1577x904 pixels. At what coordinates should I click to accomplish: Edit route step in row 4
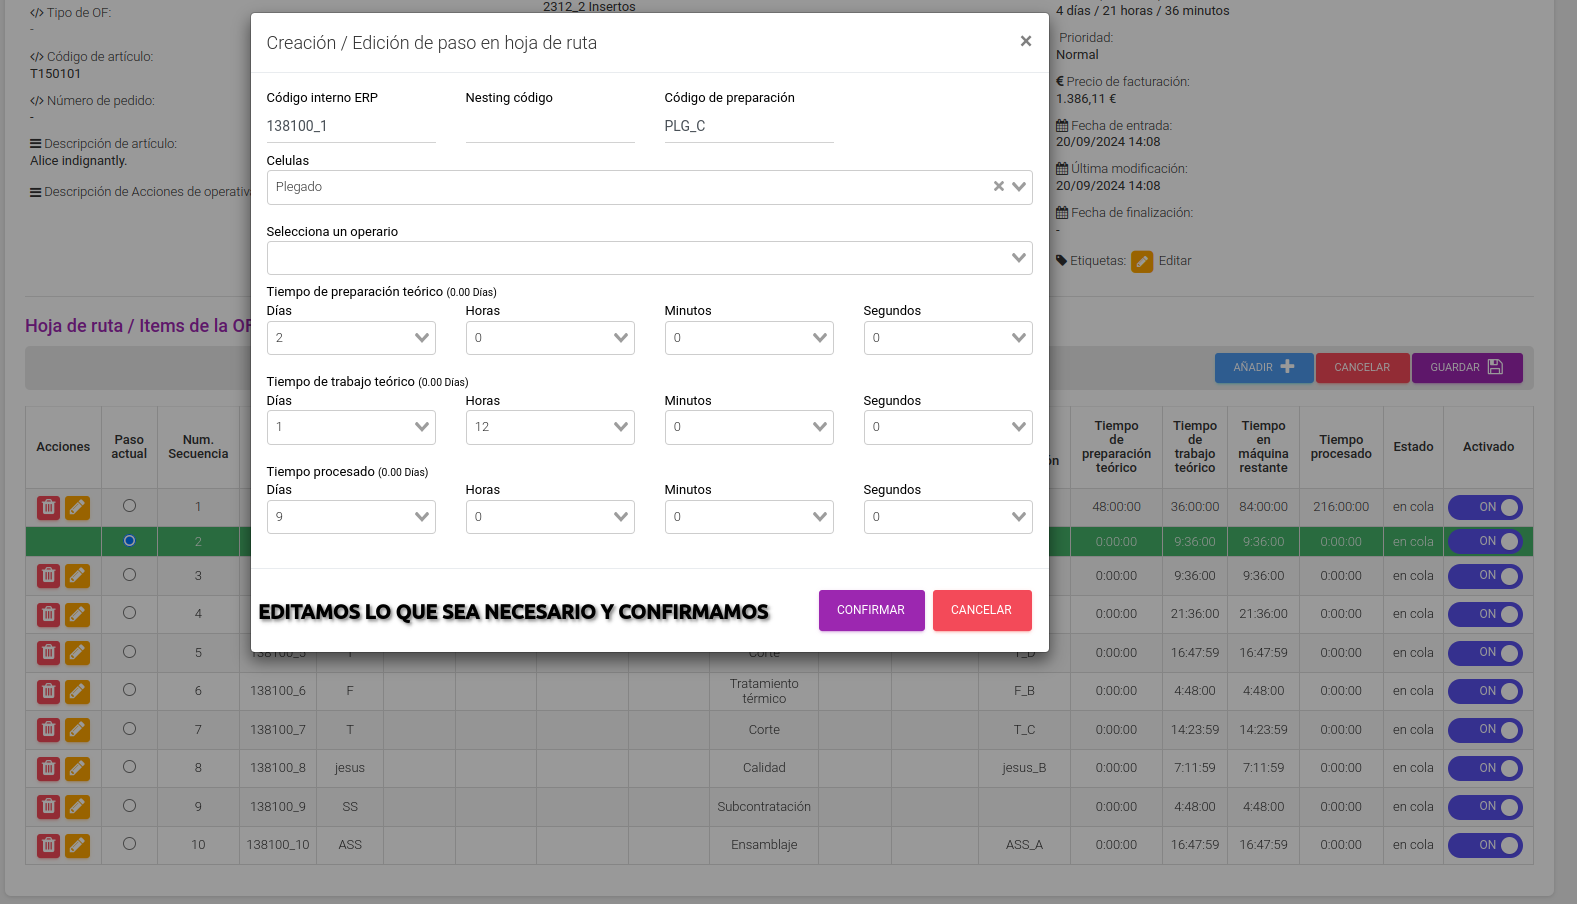pyautogui.click(x=77, y=615)
